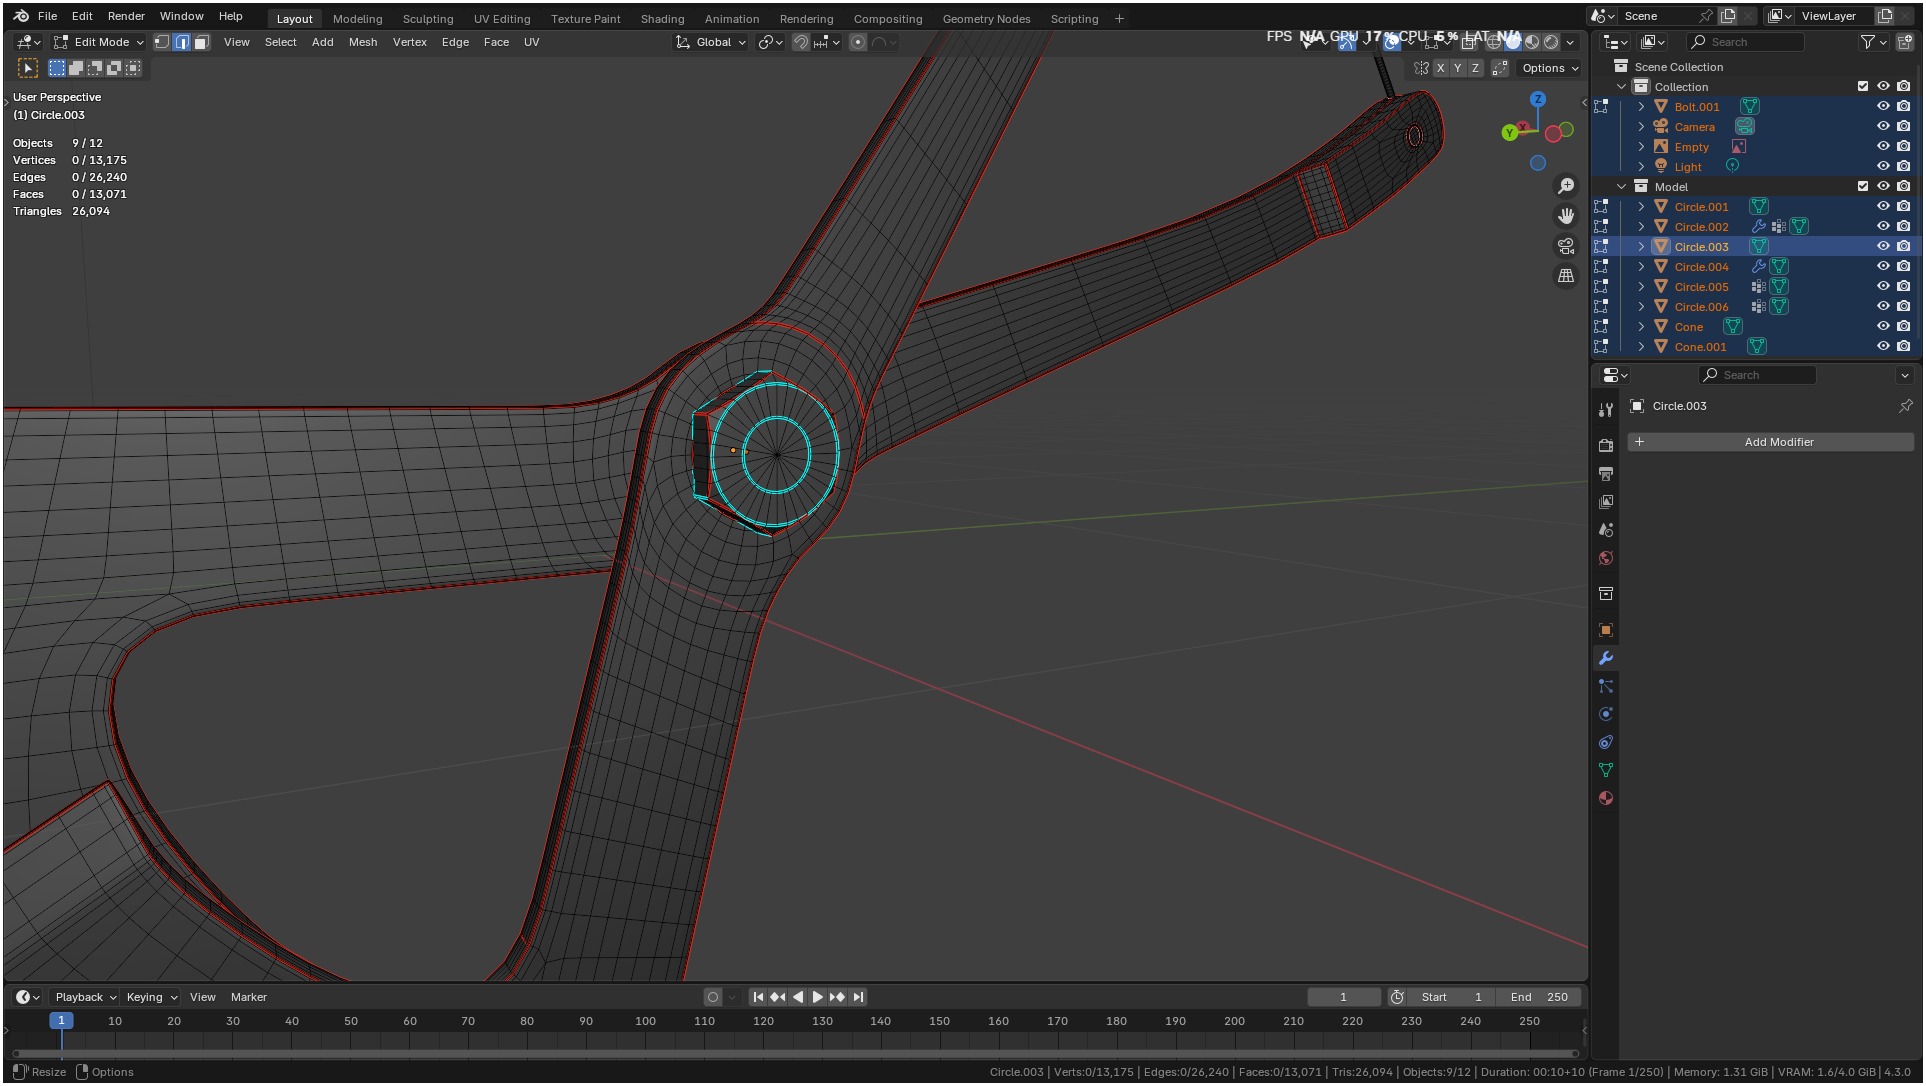Click the End frame field

coord(1540,998)
